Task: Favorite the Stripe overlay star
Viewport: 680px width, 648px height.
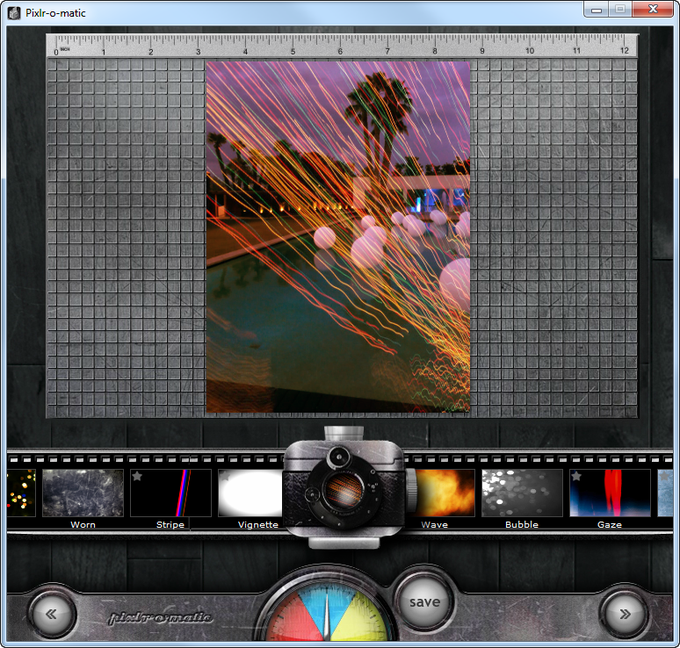Action: coord(137,476)
